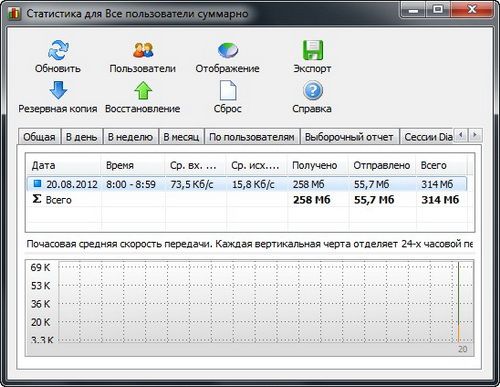Click the 55,7 Мб cell in the 20.08.2012 row
Viewport: 500px width, 387px height.
click(x=371, y=184)
